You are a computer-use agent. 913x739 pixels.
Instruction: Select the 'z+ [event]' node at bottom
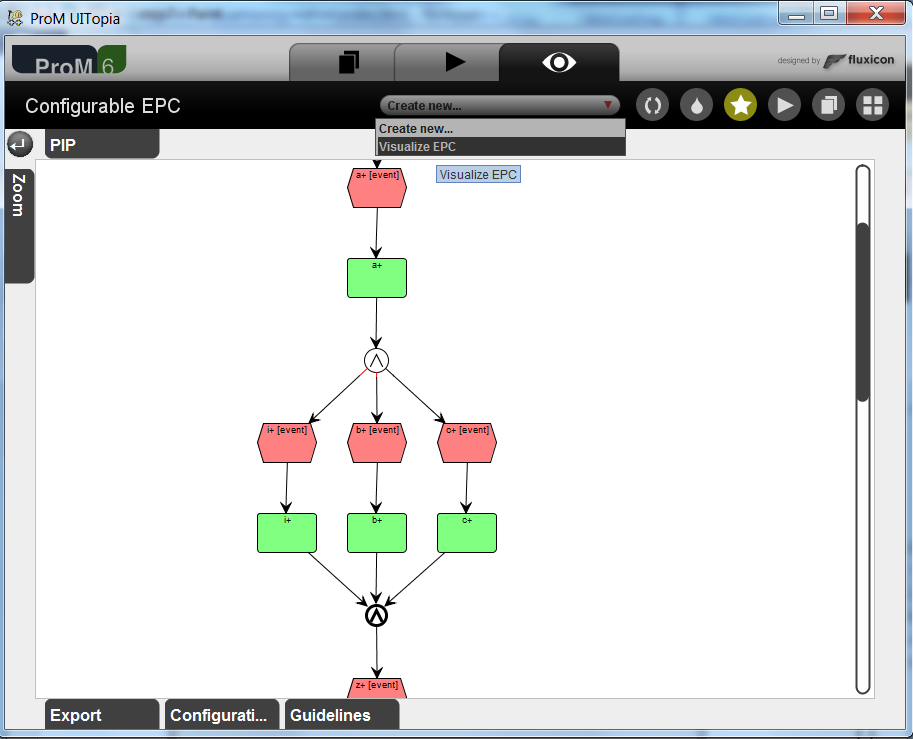[377, 688]
